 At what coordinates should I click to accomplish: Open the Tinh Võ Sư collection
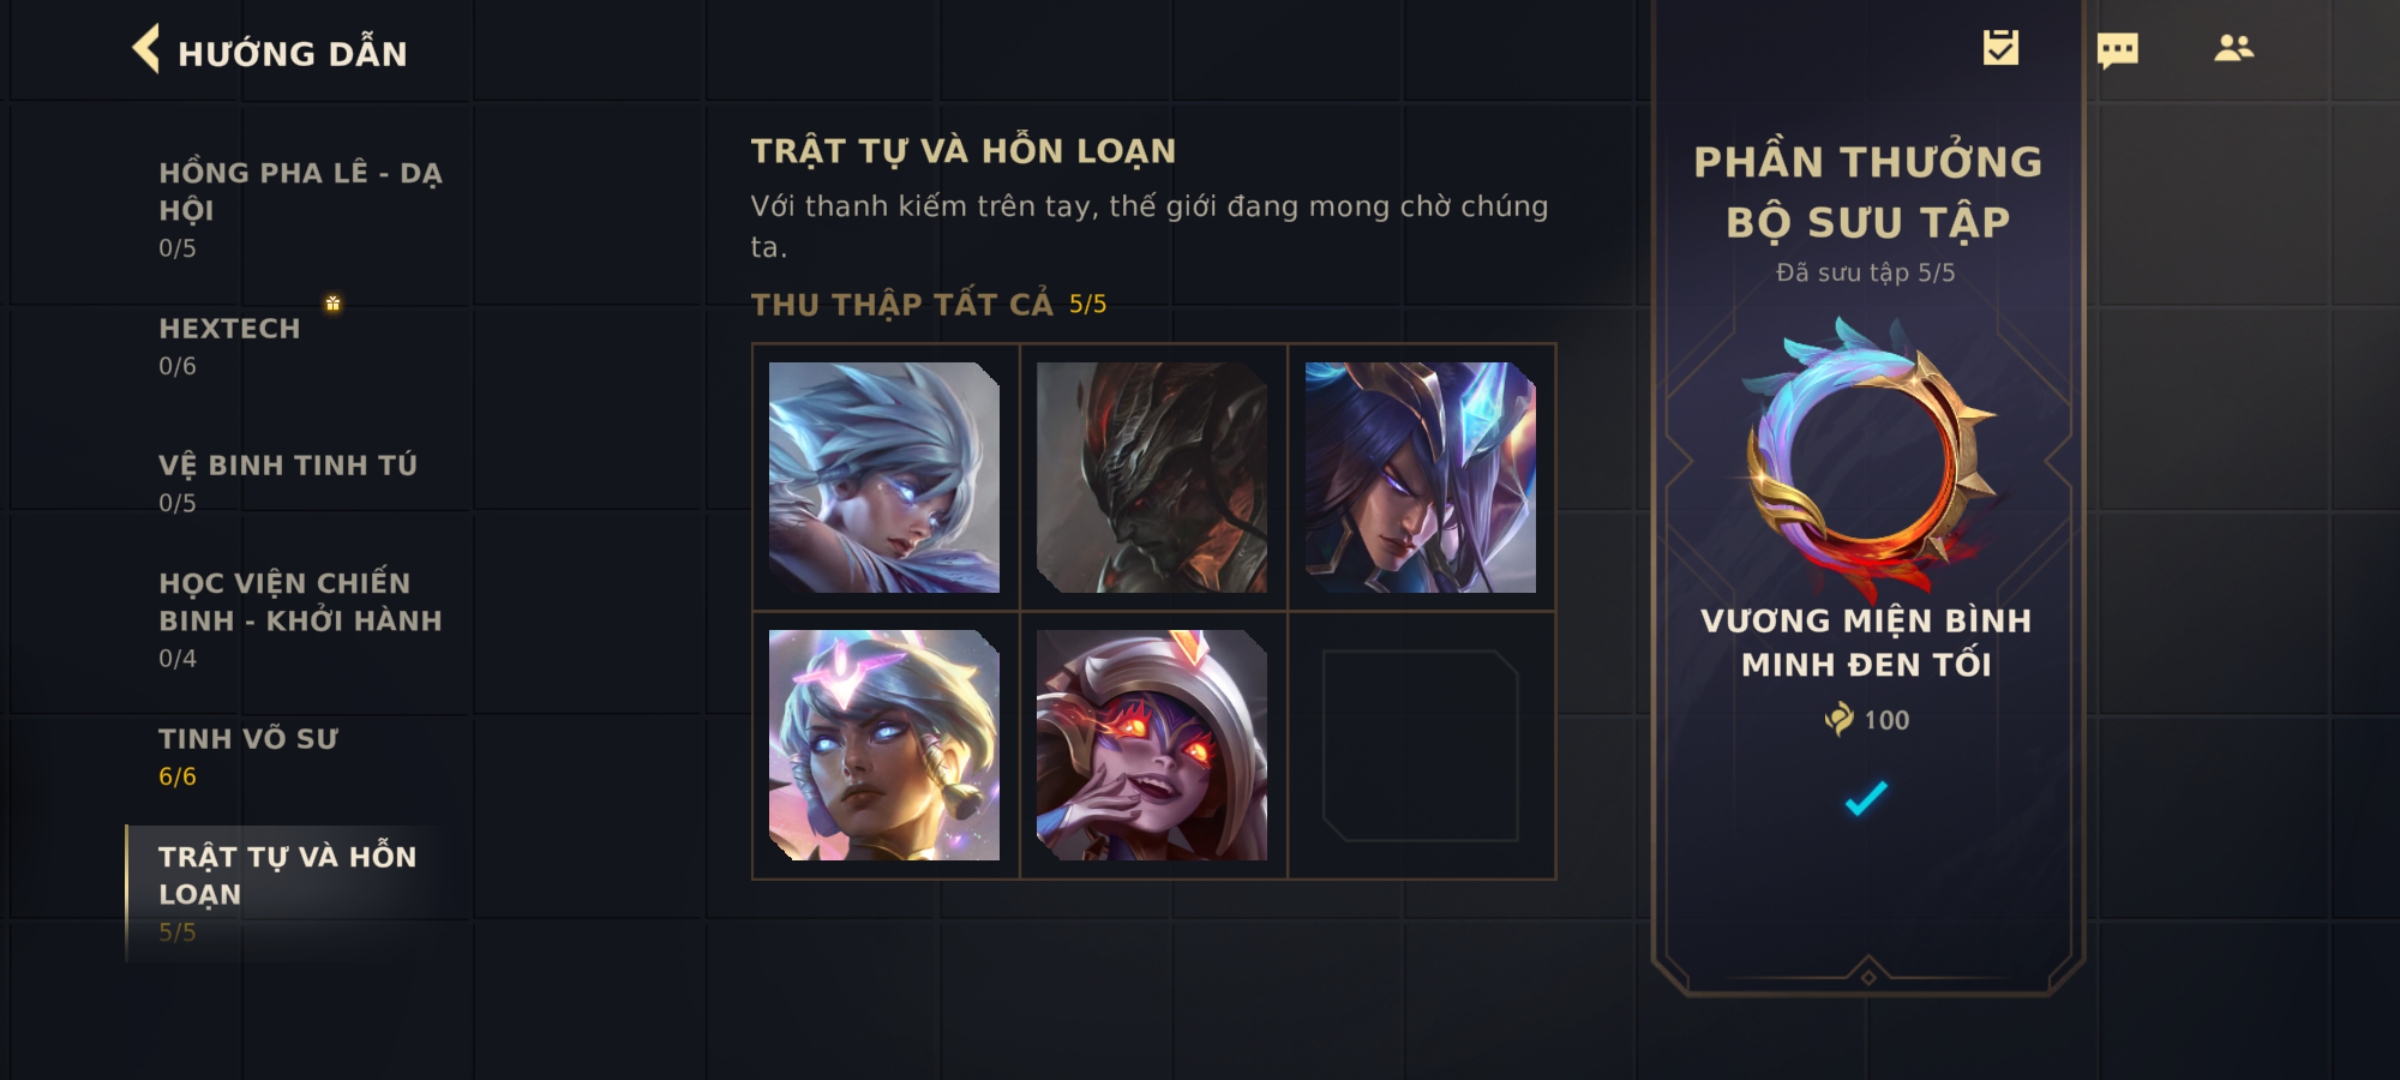(x=300, y=757)
